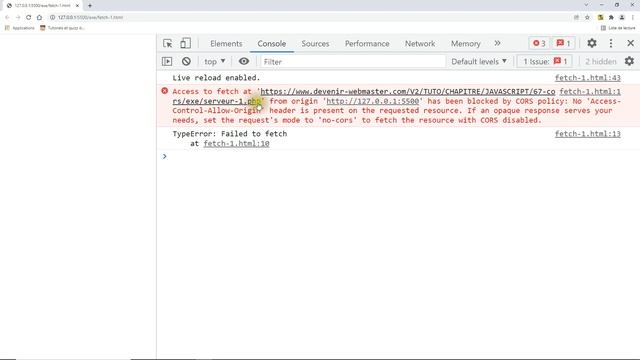The height and width of the screenshot is (360, 640).
Task: Open the fetch-1.html:10 stack trace link
Action: point(236,143)
